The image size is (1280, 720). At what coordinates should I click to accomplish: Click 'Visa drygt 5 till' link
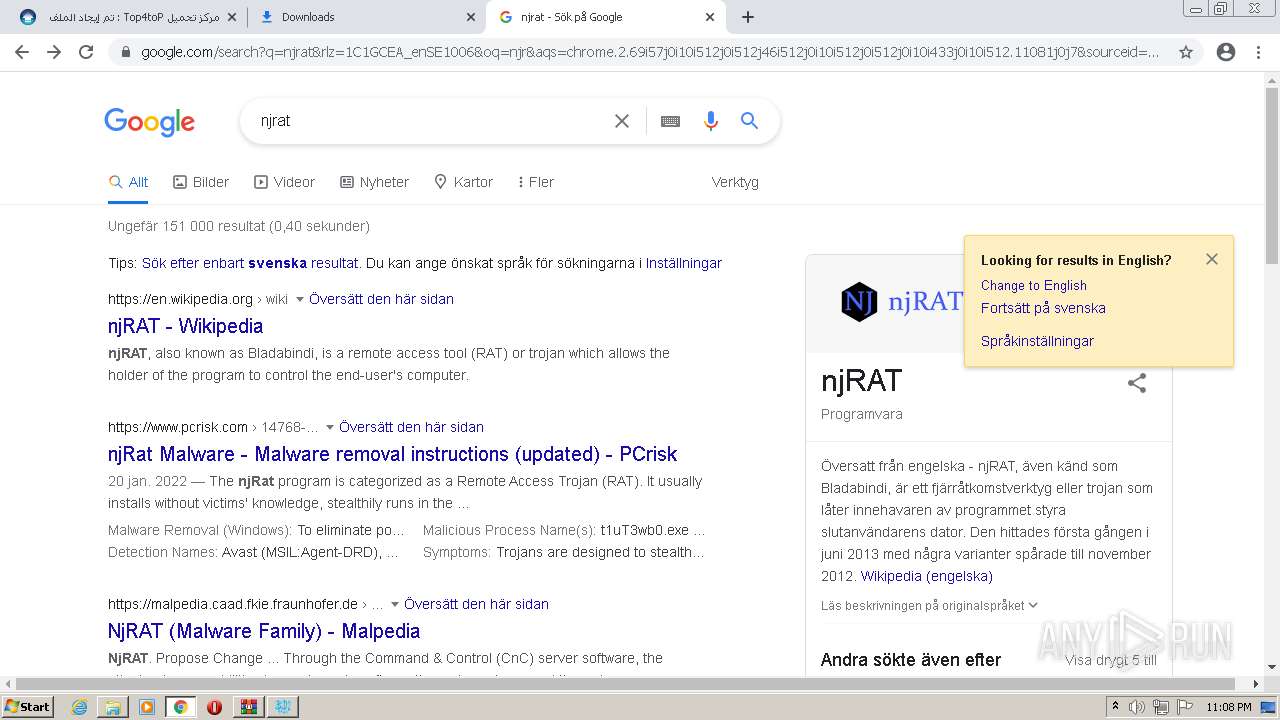coord(1110,660)
